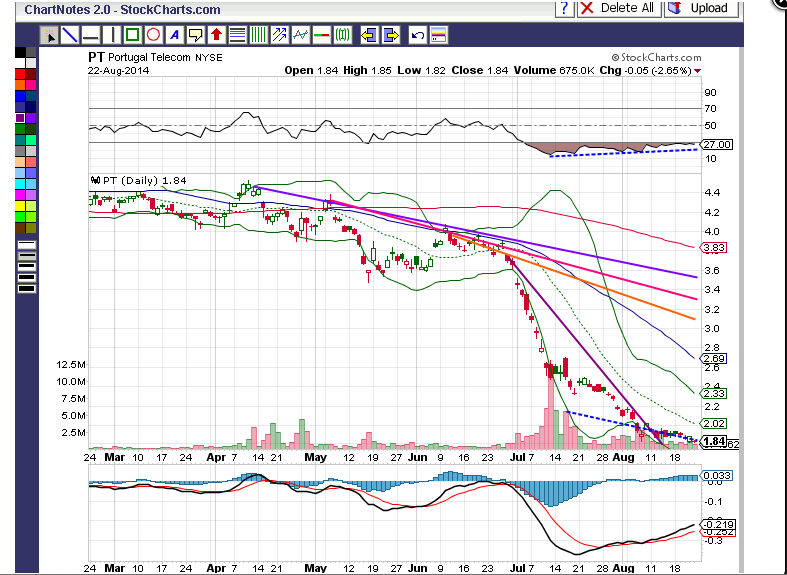Pick the olive color swatch
The image size is (787, 575).
31,227
